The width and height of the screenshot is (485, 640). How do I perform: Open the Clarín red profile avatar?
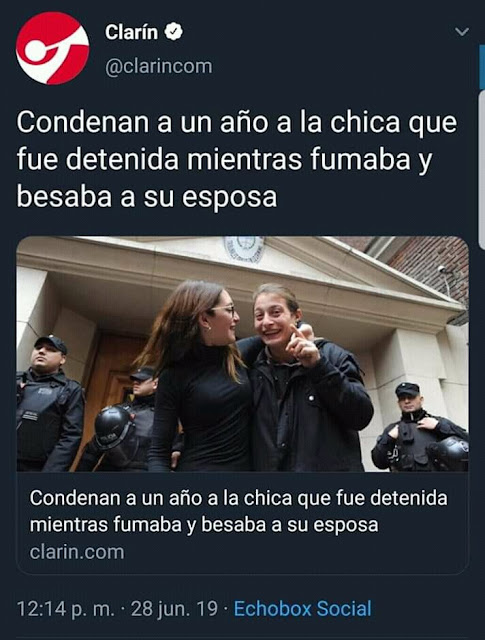pos(52,48)
